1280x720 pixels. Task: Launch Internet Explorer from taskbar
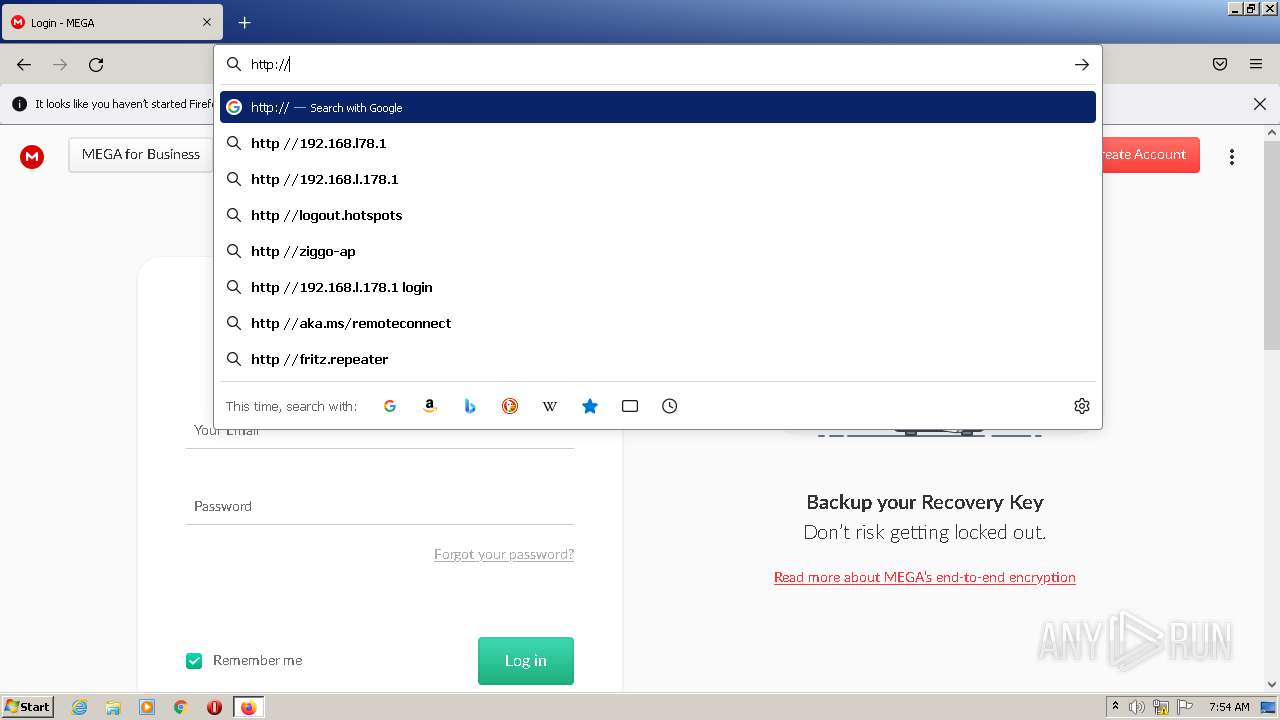(80, 707)
